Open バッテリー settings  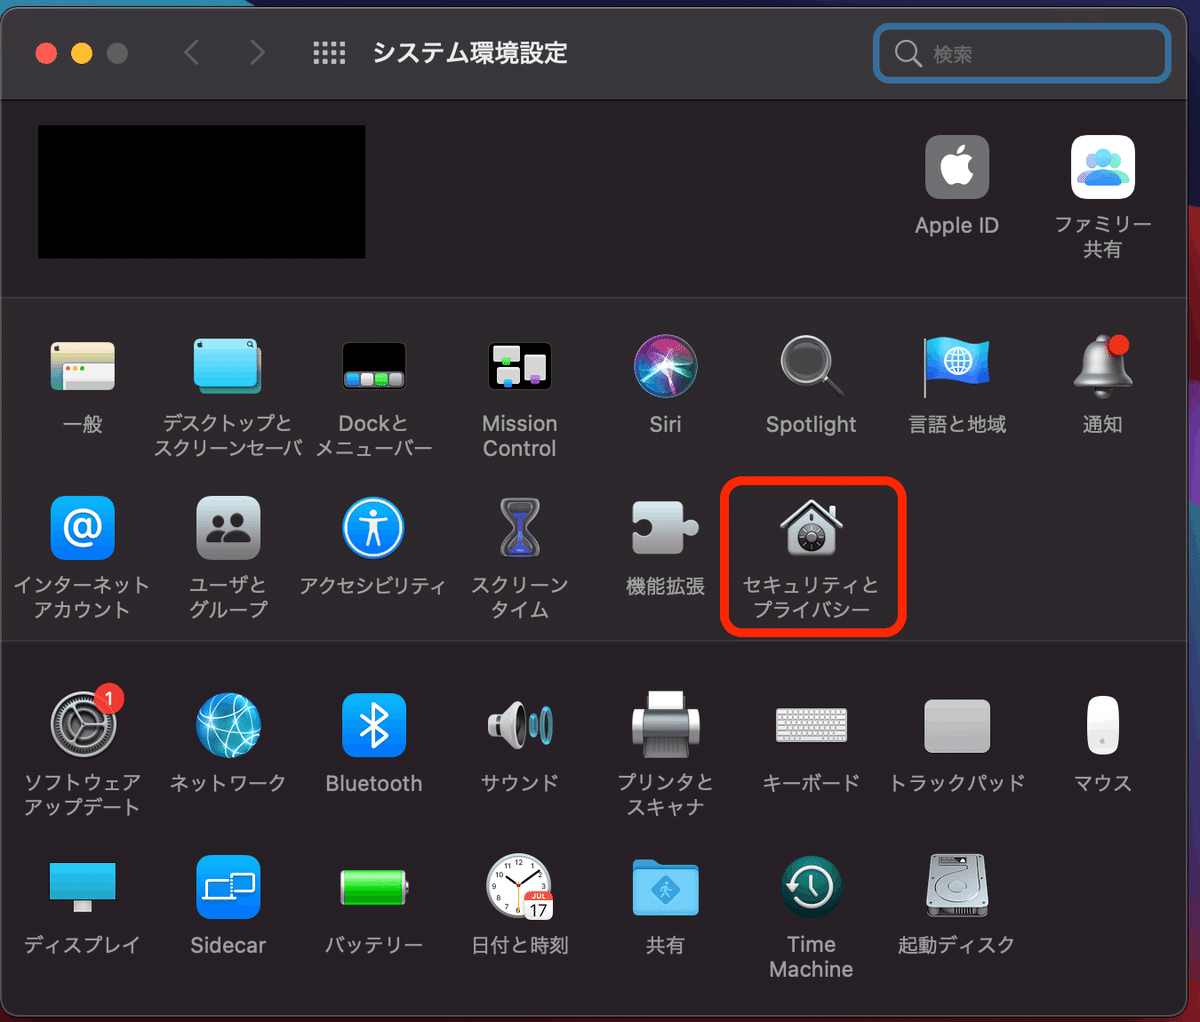374,887
